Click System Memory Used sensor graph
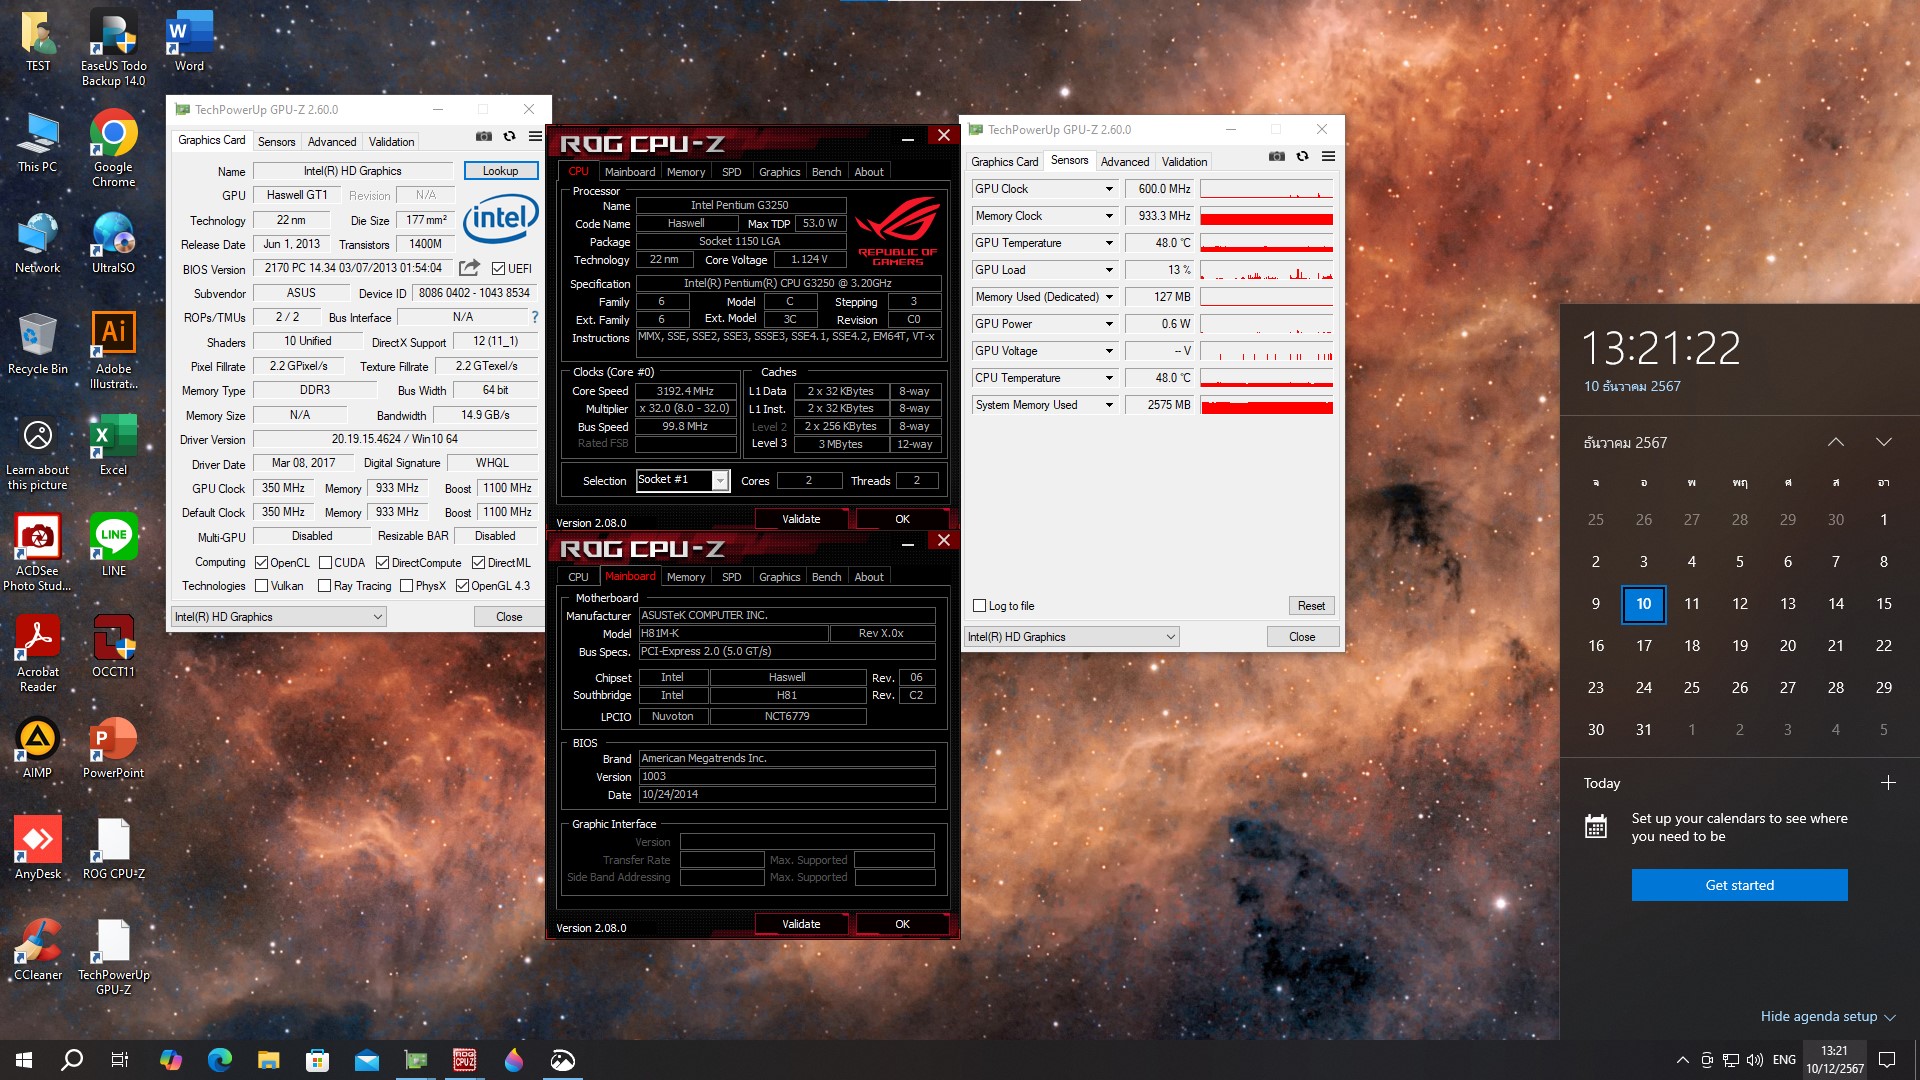This screenshot has width=1920, height=1080. pyautogui.click(x=1267, y=405)
